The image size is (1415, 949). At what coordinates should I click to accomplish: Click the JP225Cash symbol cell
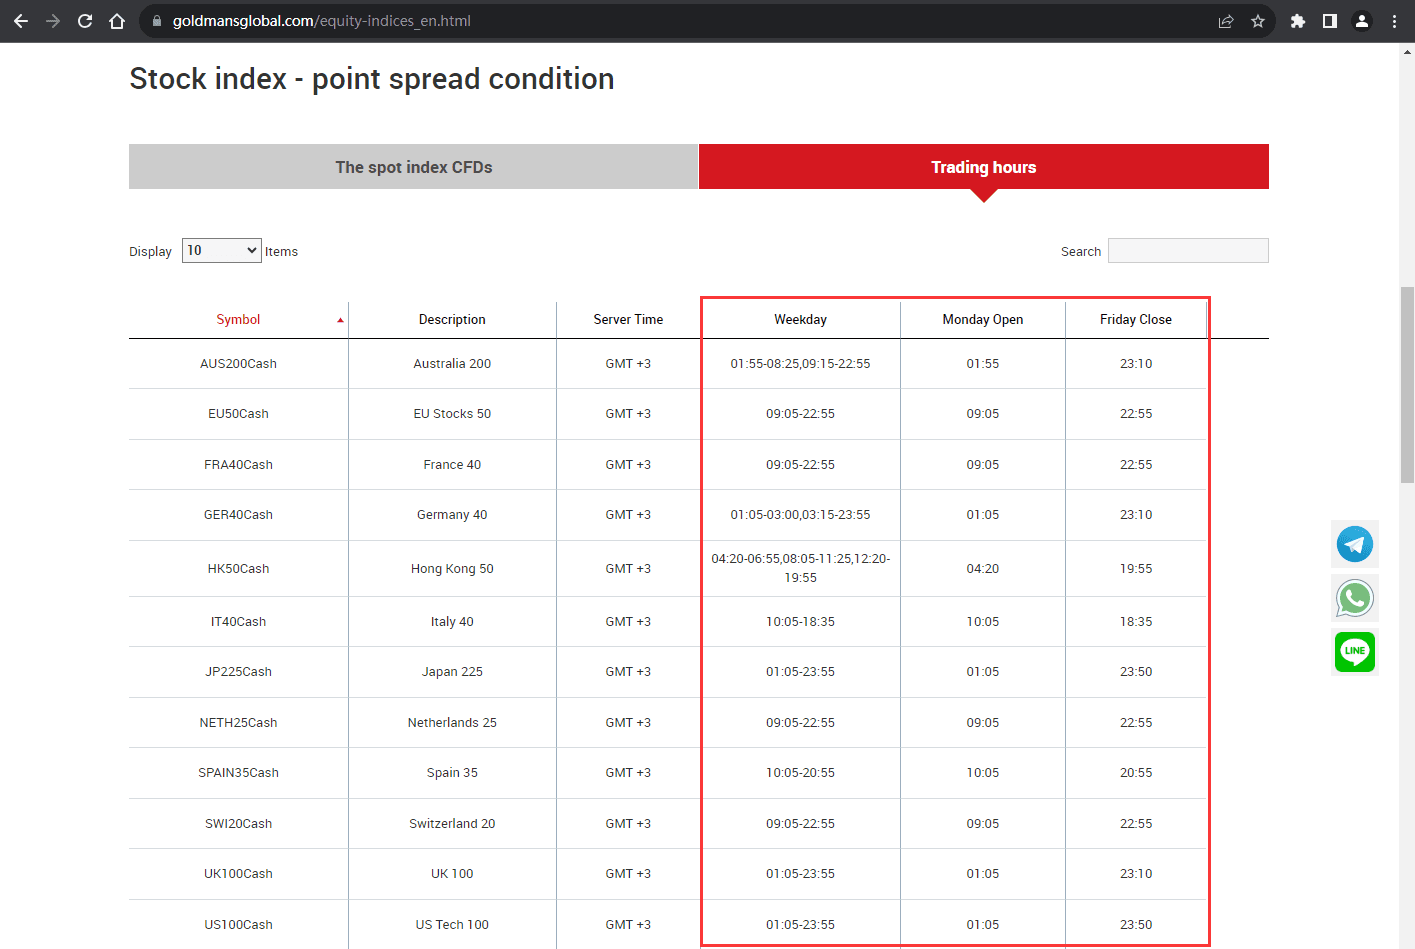coord(238,672)
